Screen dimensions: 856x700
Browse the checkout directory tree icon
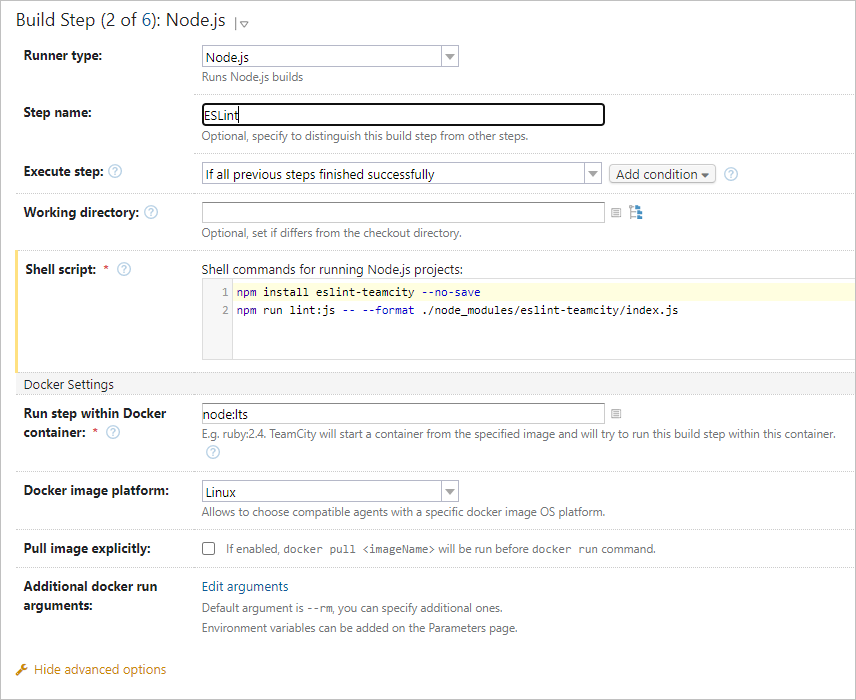click(636, 212)
